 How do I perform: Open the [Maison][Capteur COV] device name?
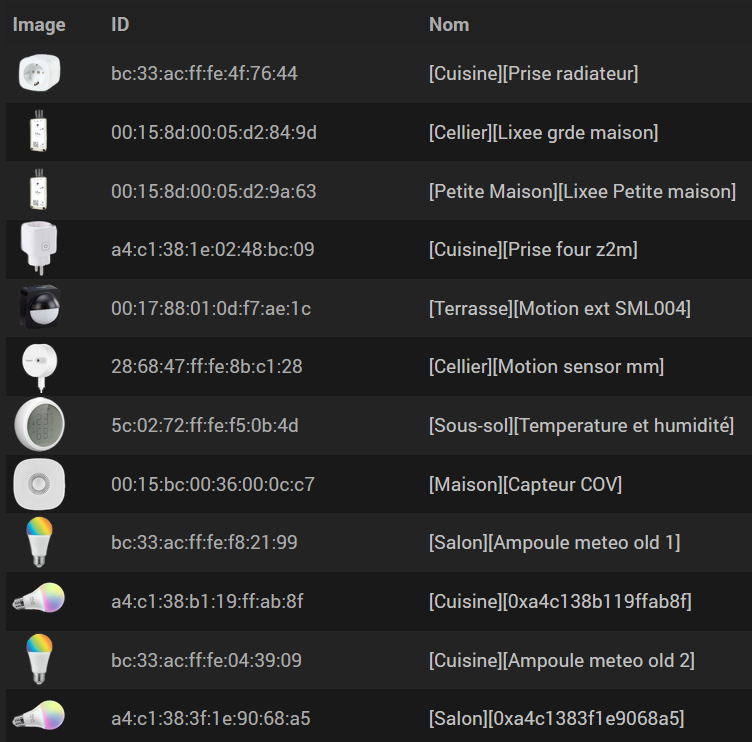click(525, 484)
